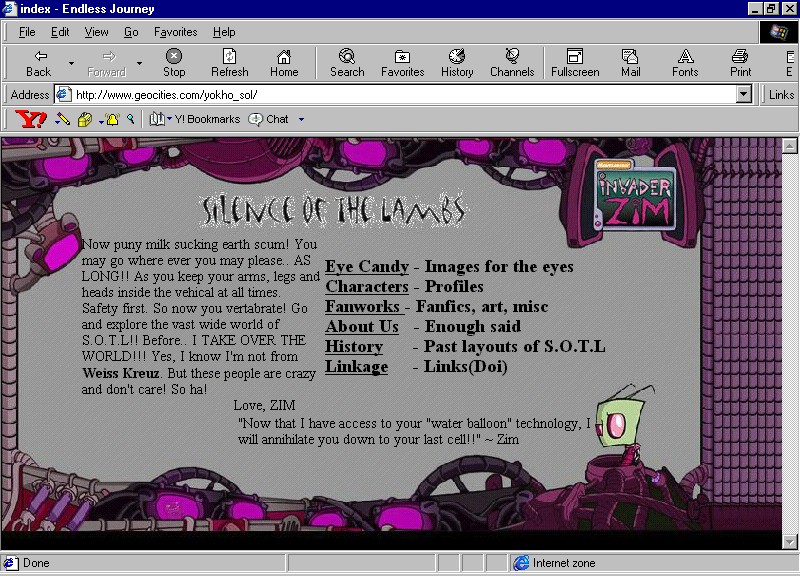Click the Back navigation button
800x576 pixels.
tap(39, 63)
